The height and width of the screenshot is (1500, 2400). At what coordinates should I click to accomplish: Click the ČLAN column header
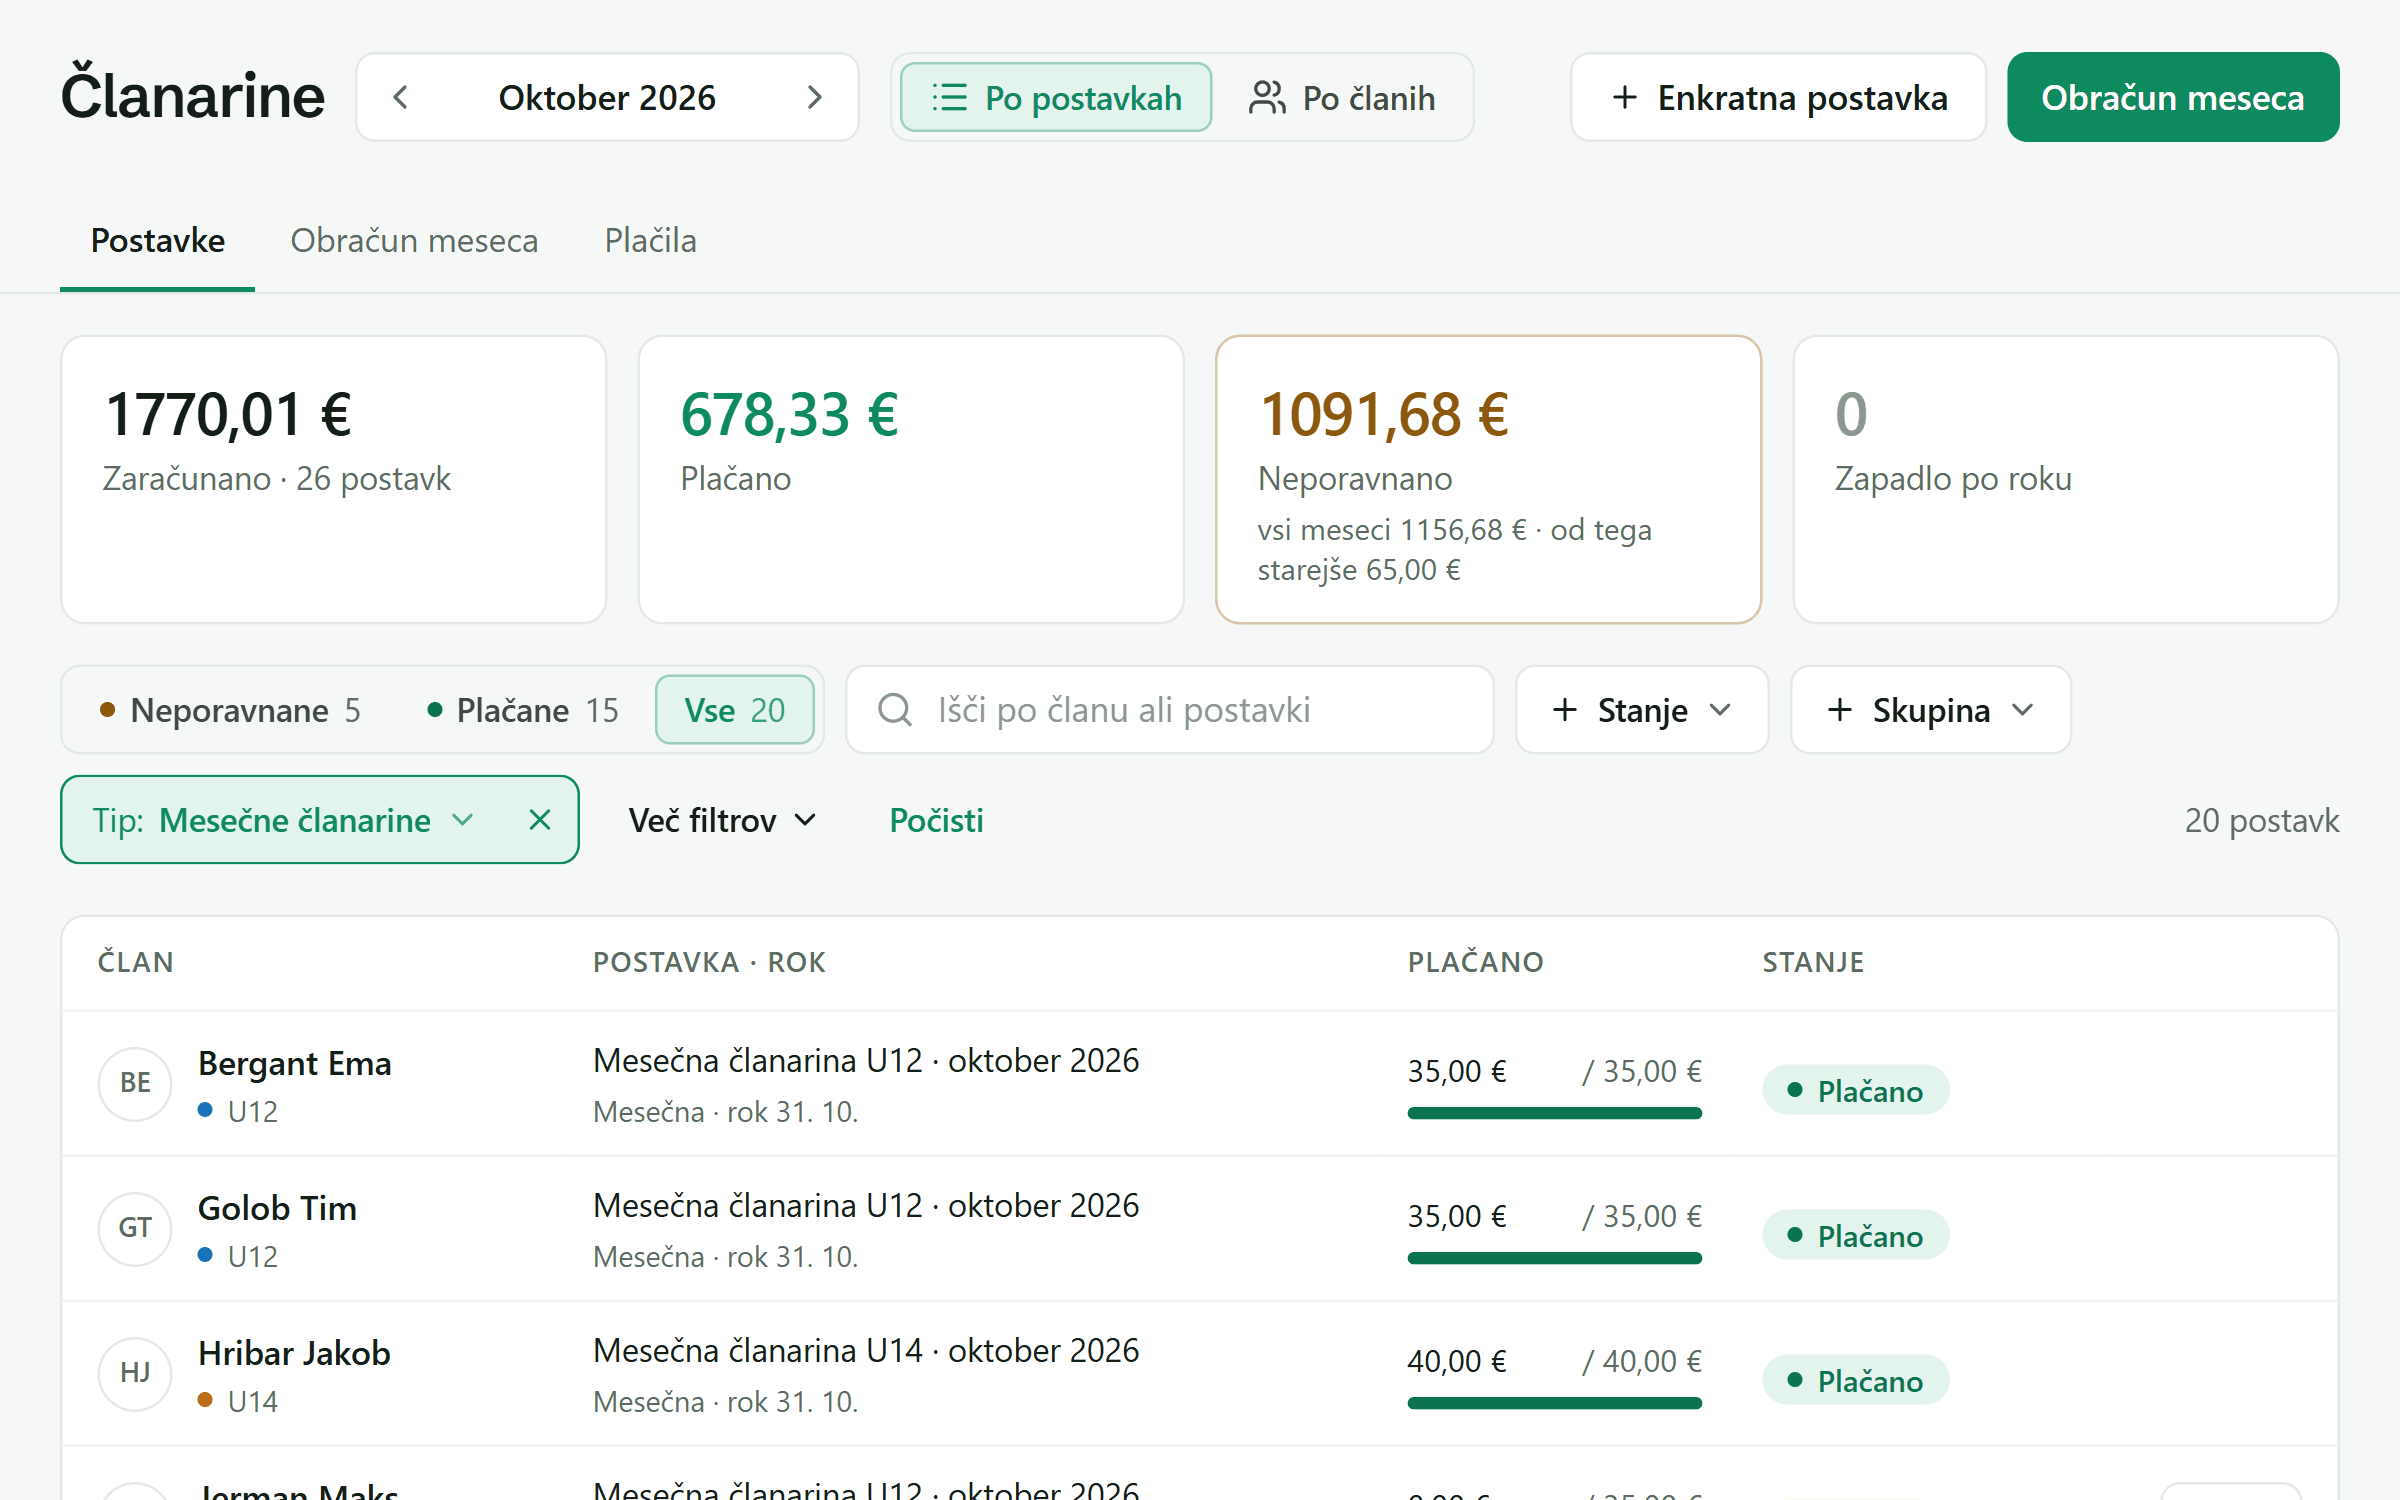pyautogui.click(x=135, y=962)
